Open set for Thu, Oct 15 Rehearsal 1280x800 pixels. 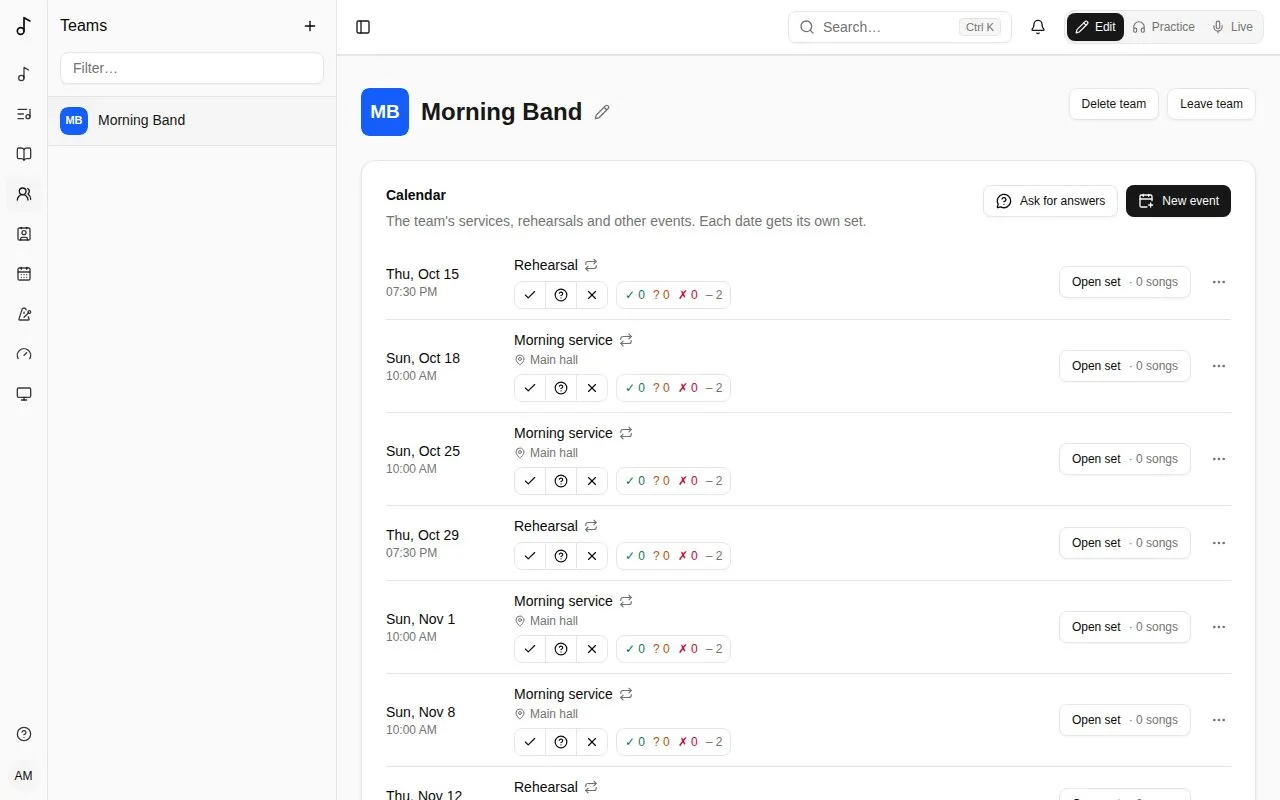(1125, 282)
